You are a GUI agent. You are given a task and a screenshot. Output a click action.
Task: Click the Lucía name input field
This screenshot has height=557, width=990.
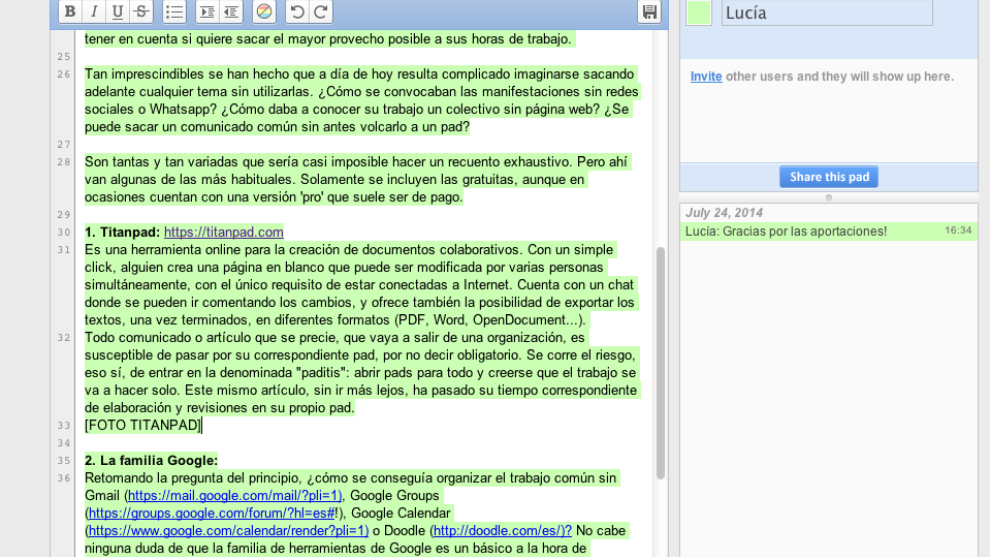coord(826,13)
